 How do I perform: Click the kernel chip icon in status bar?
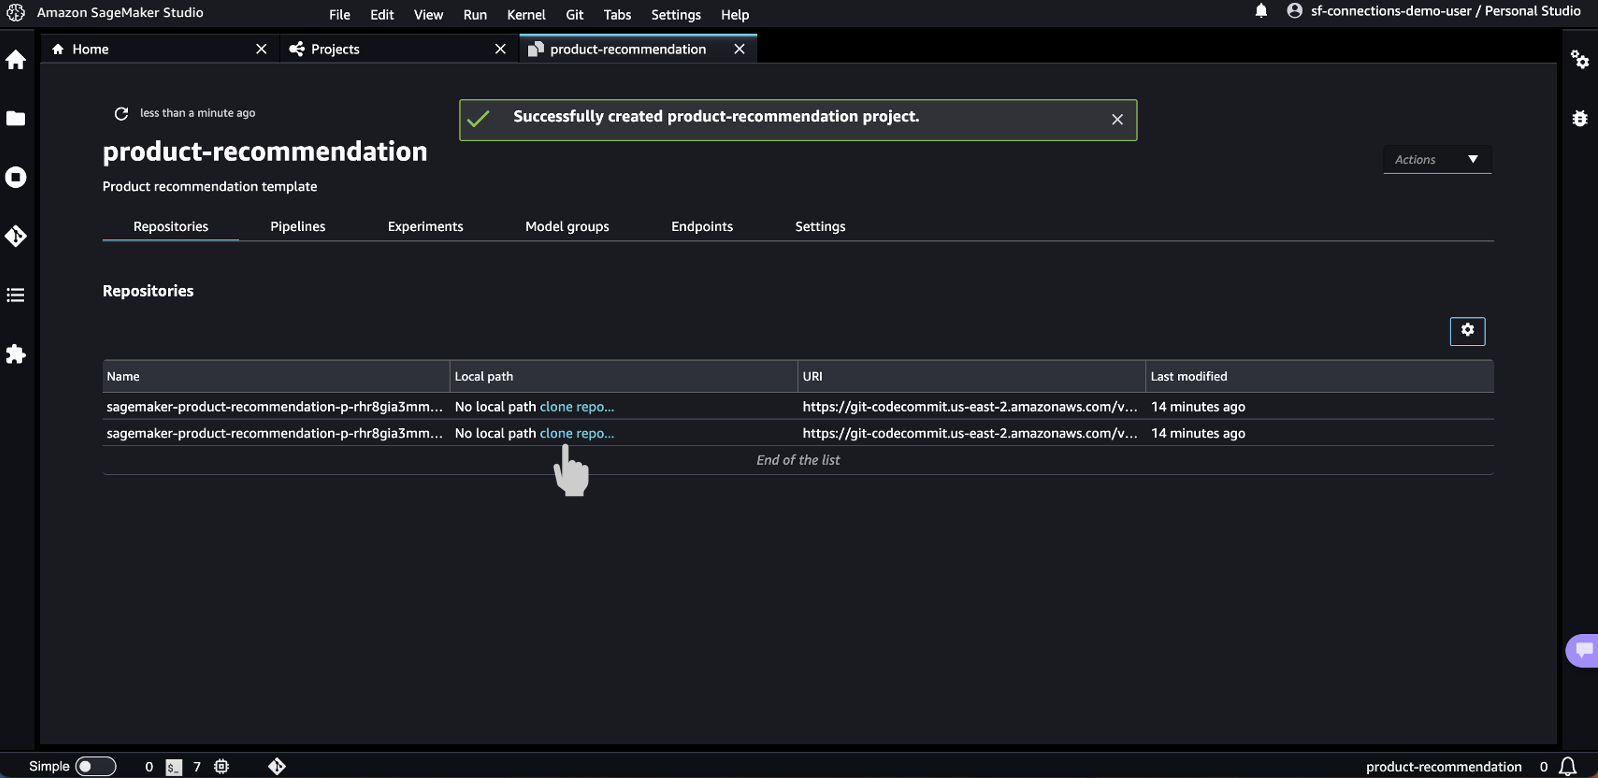point(222,767)
